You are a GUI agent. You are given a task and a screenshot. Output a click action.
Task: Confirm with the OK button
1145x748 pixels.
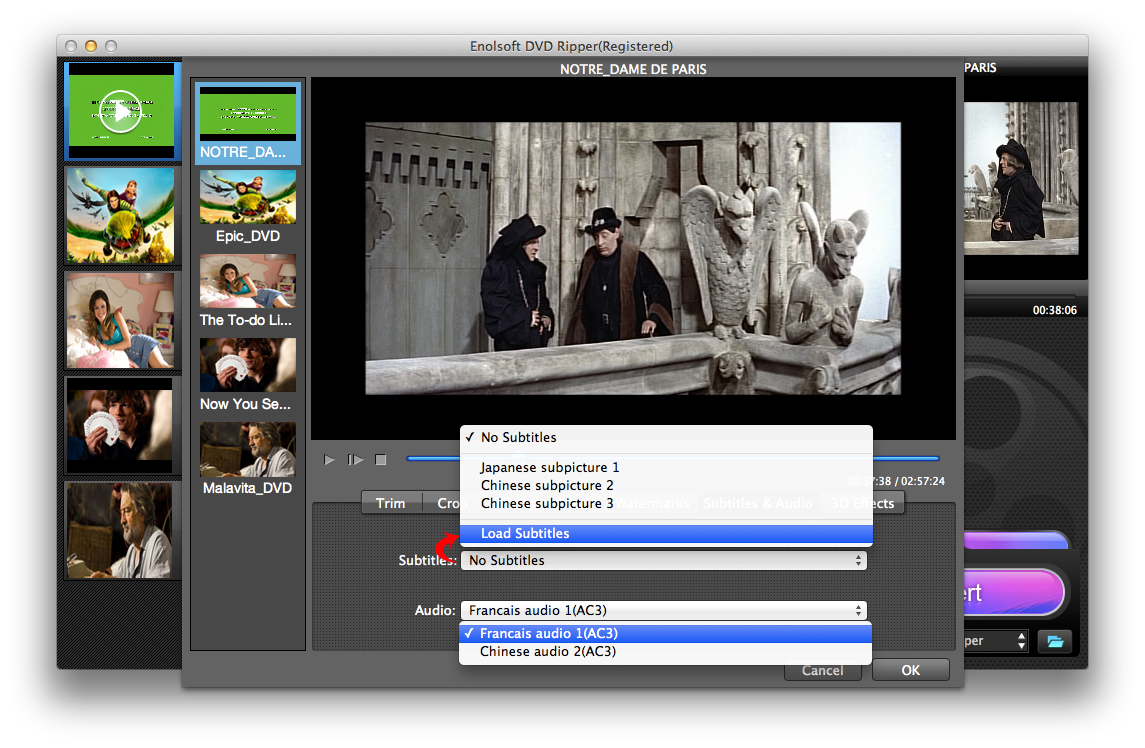point(911,670)
